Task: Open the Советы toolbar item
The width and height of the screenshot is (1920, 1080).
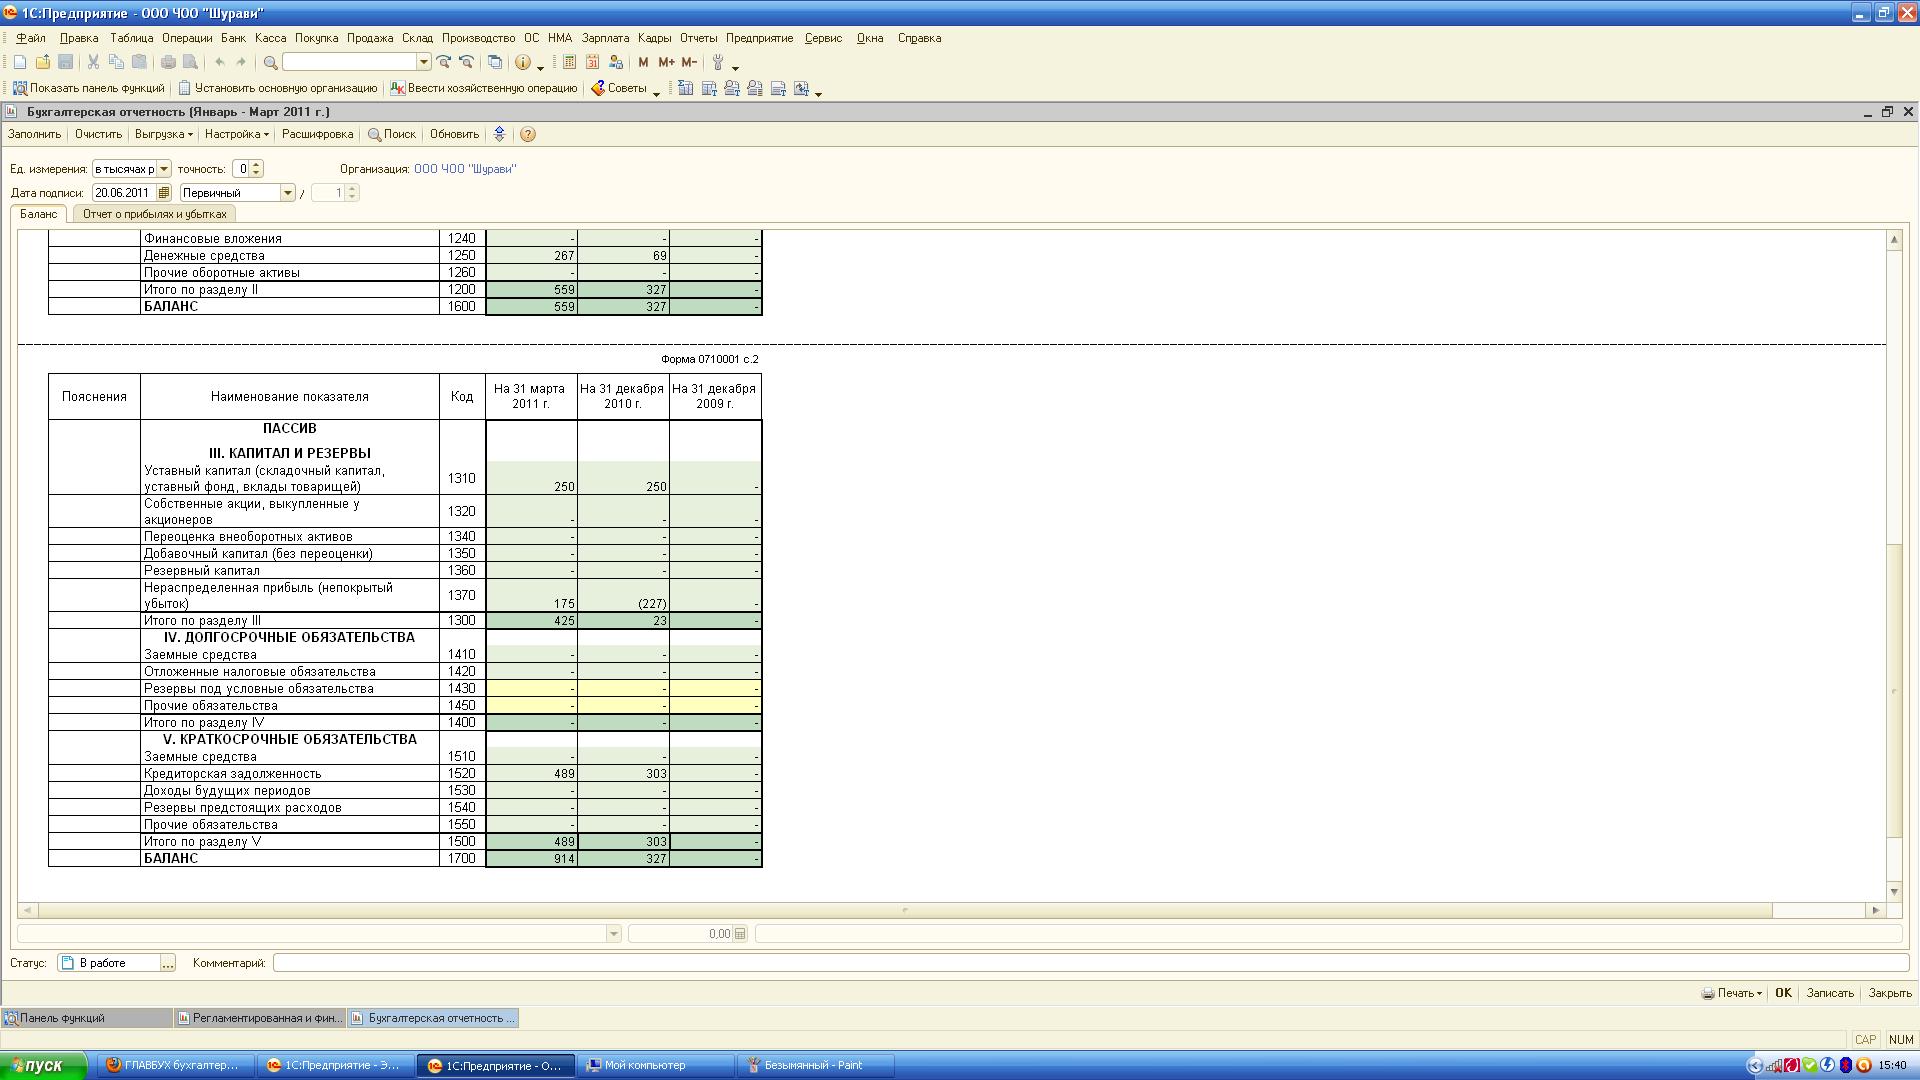Action: [x=620, y=88]
